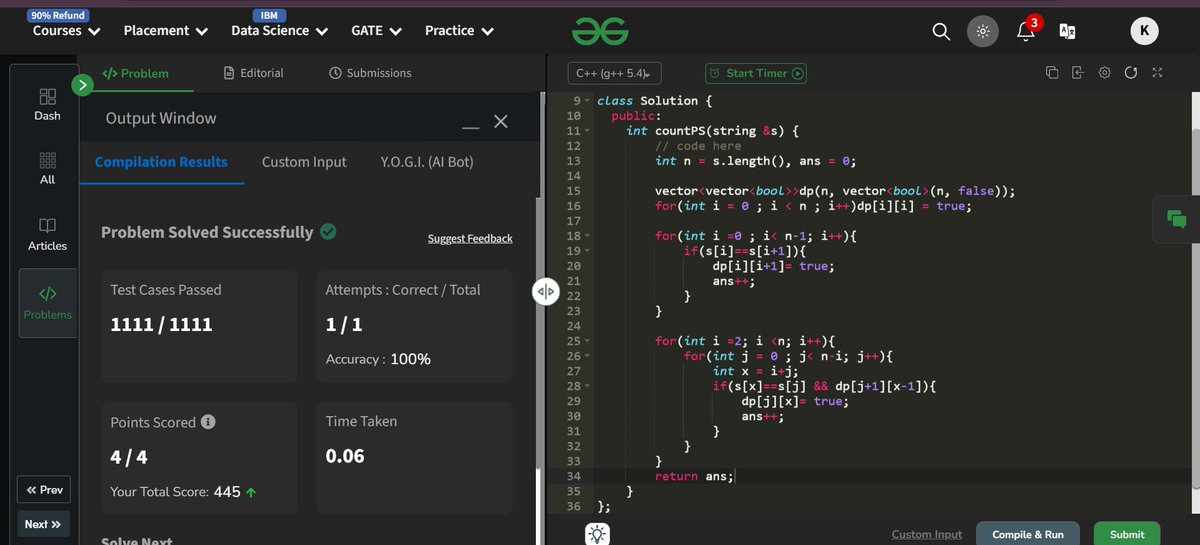The image size is (1200, 545).
Task: Click the Custom Input link below the editor
Action: [927, 535]
